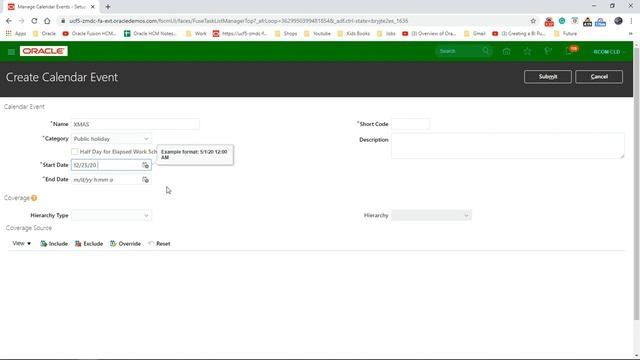Open the notifications bell icon
This screenshot has width=640, height=360.
coord(569,51)
